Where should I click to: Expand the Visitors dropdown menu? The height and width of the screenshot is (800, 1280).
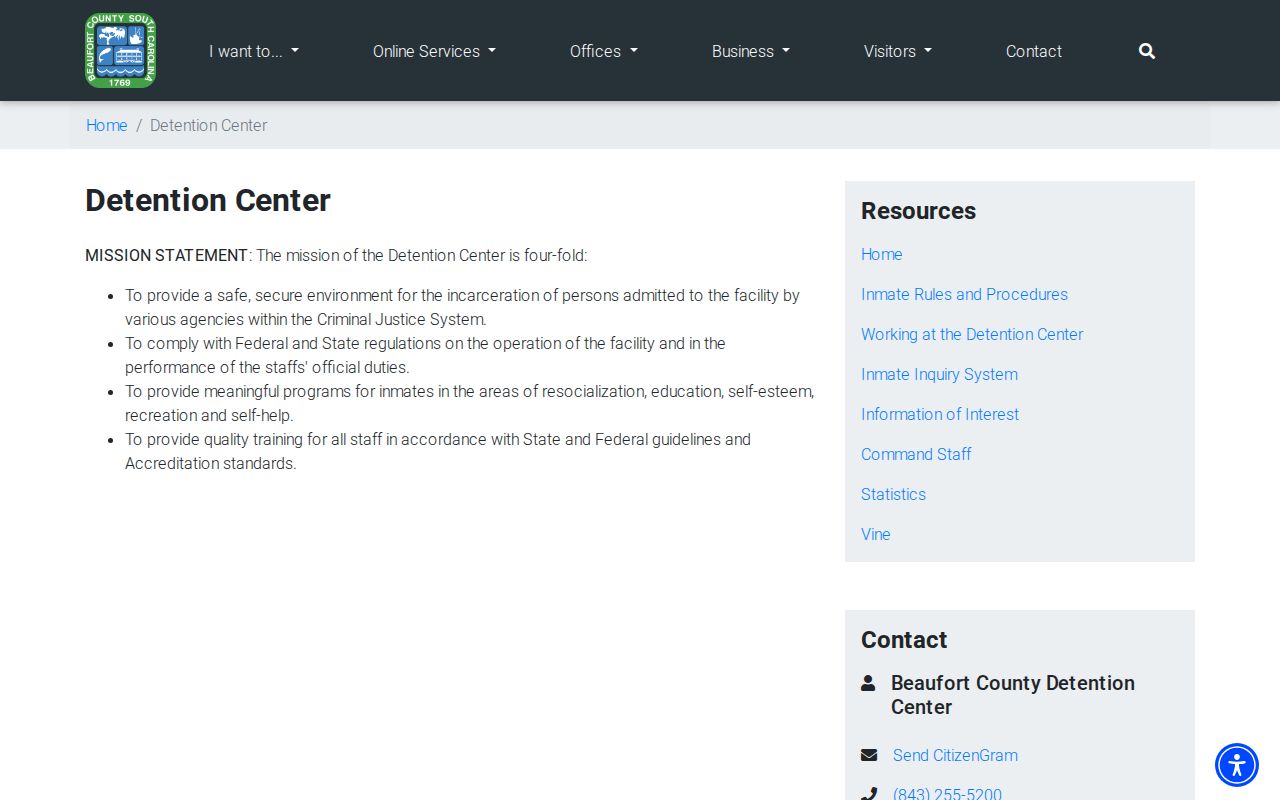click(x=898, y=51)
